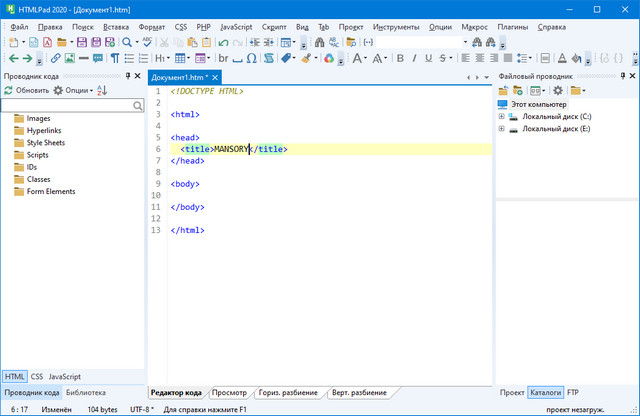This screenshot has width=640, height=416.
Task: Click the paragraph mark icon
Action: pyautogui.click(x=115, y=59)
